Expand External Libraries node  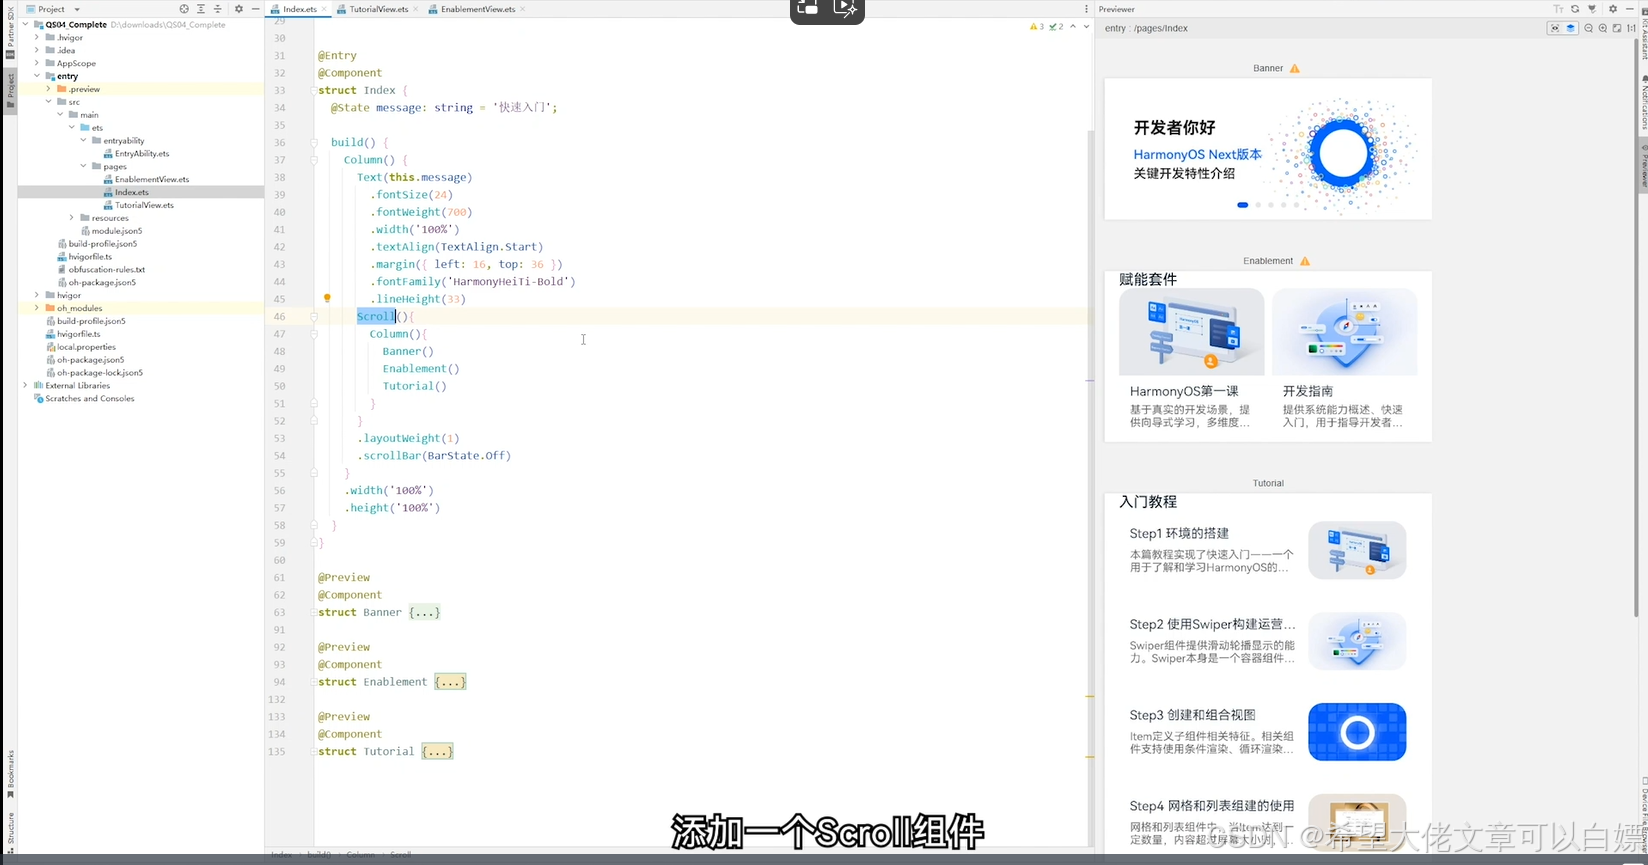(x=25, y=385)
